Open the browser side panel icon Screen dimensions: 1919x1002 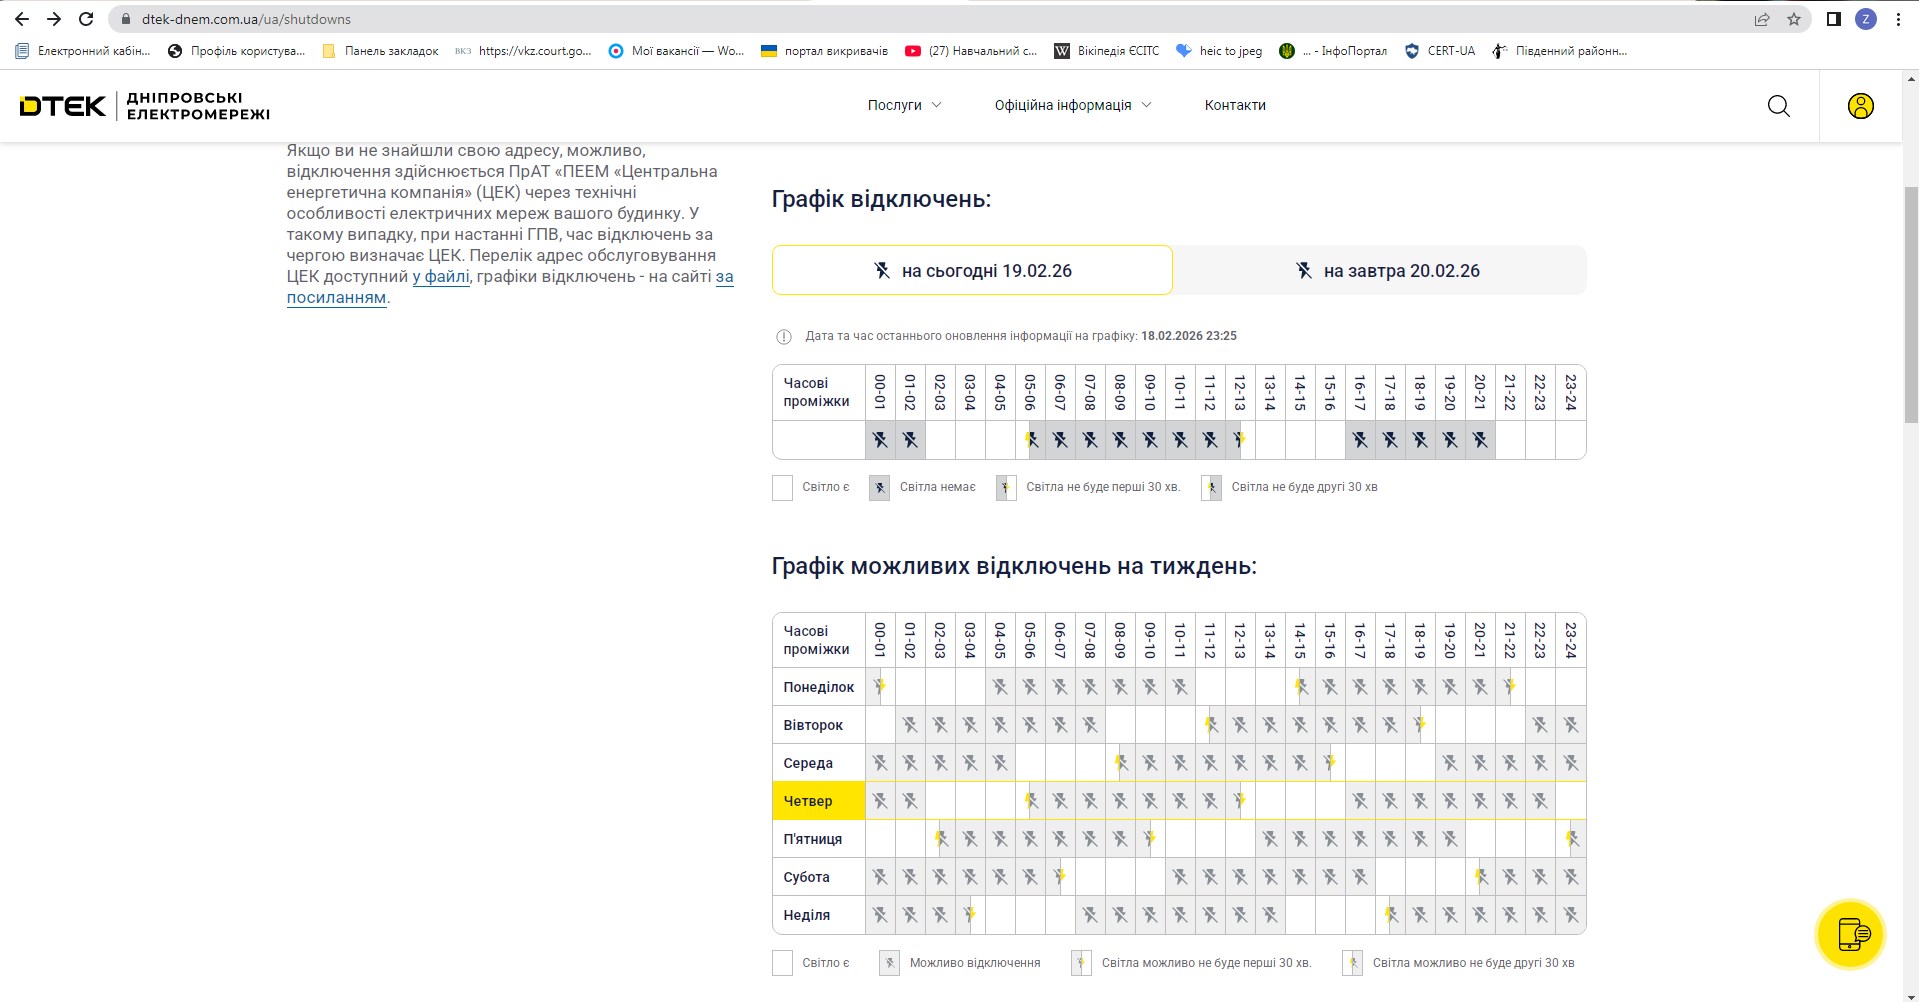click(1833, 19)
